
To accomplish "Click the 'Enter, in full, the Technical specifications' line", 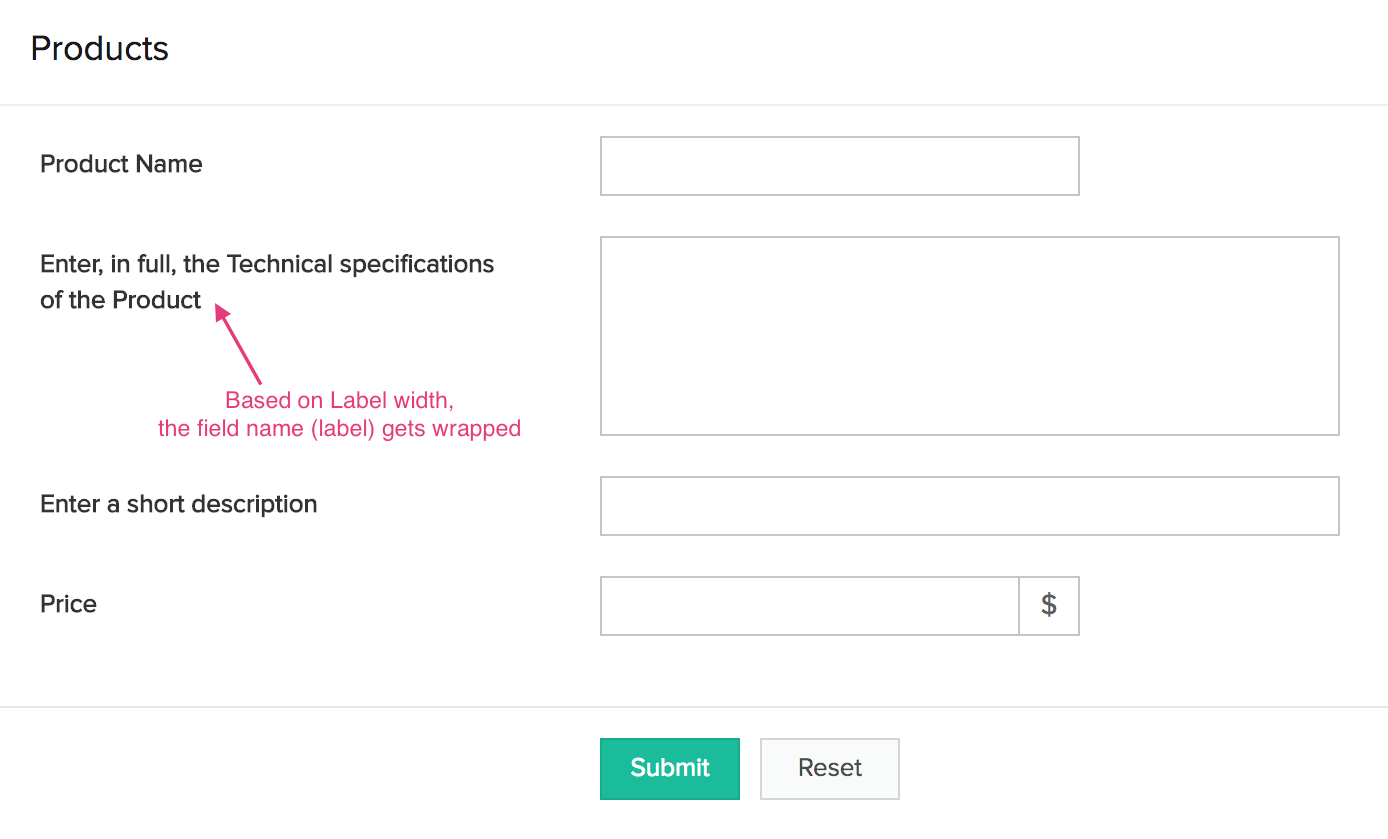I will point(267,264).
